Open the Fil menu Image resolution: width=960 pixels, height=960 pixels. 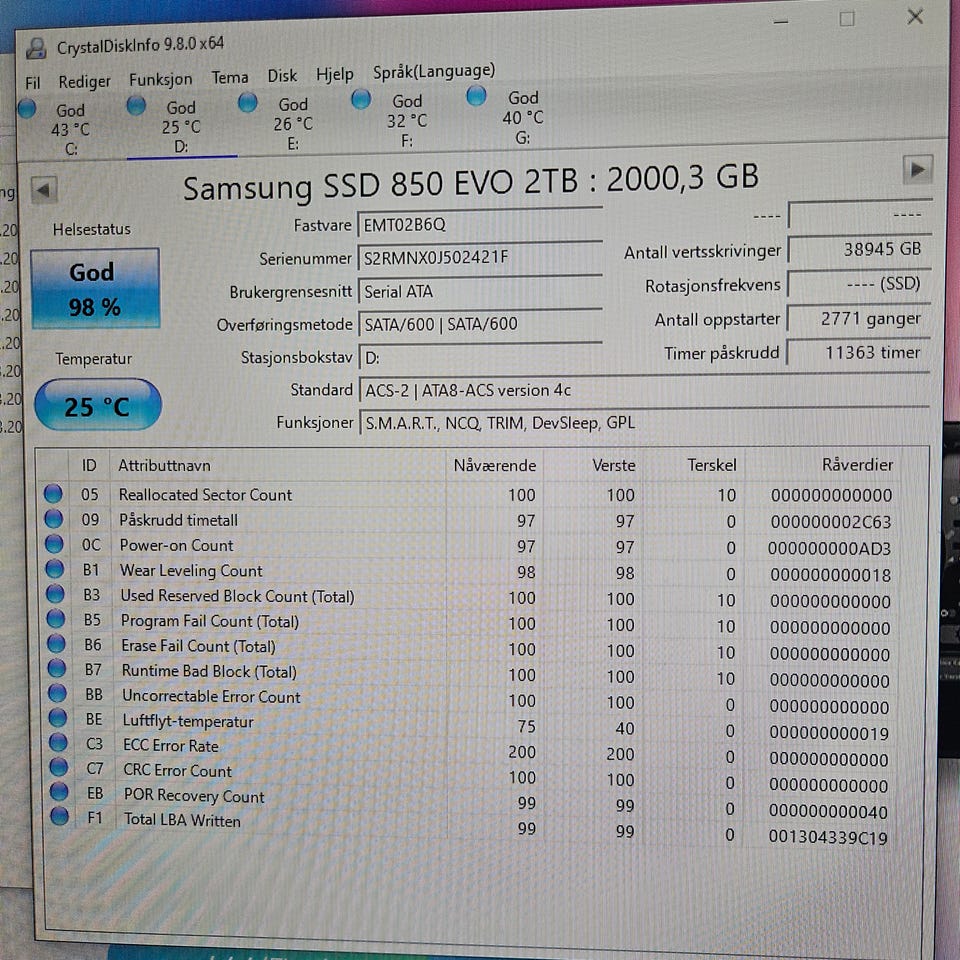[x=32, y=83]
